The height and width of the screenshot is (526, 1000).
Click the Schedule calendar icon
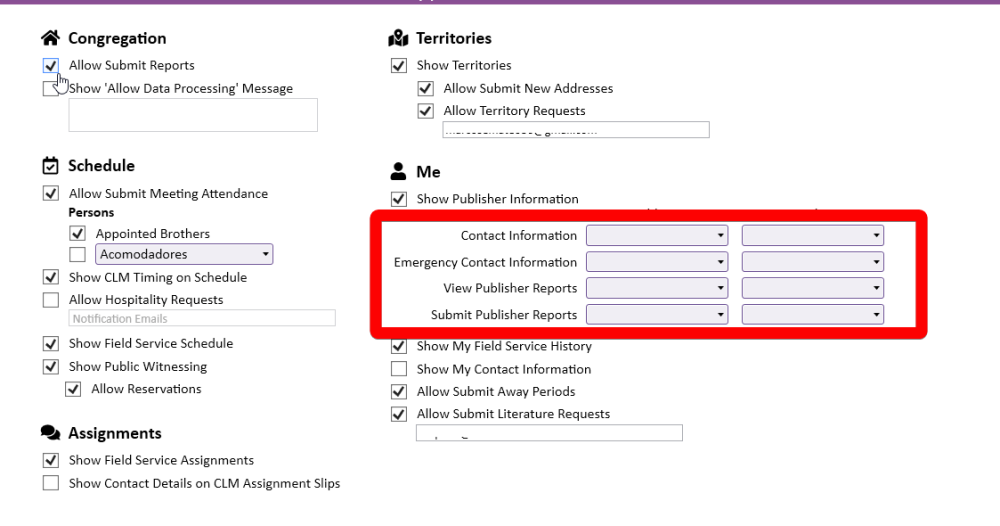tap(50, 166)
